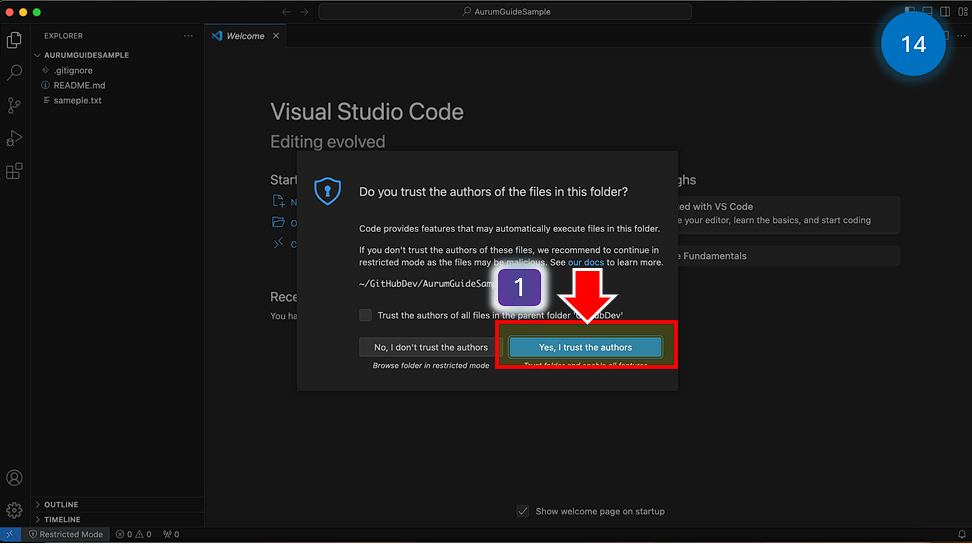The width and height of the screenshot is (972, 544).
Task: Click the Clone Git Repository icon
Action: click(278, 243)
